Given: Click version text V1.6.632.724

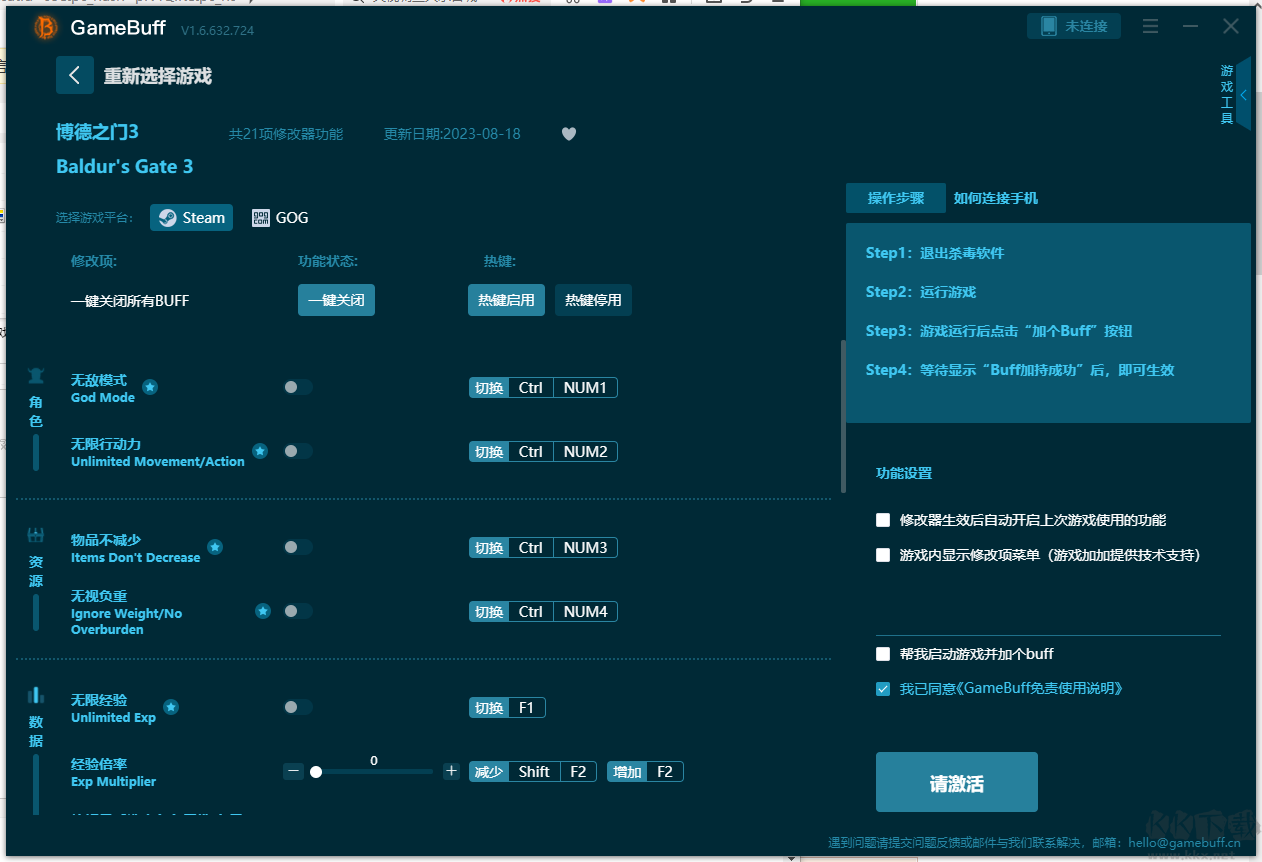Looking at the screenshot, I should [x=217, y=31].
